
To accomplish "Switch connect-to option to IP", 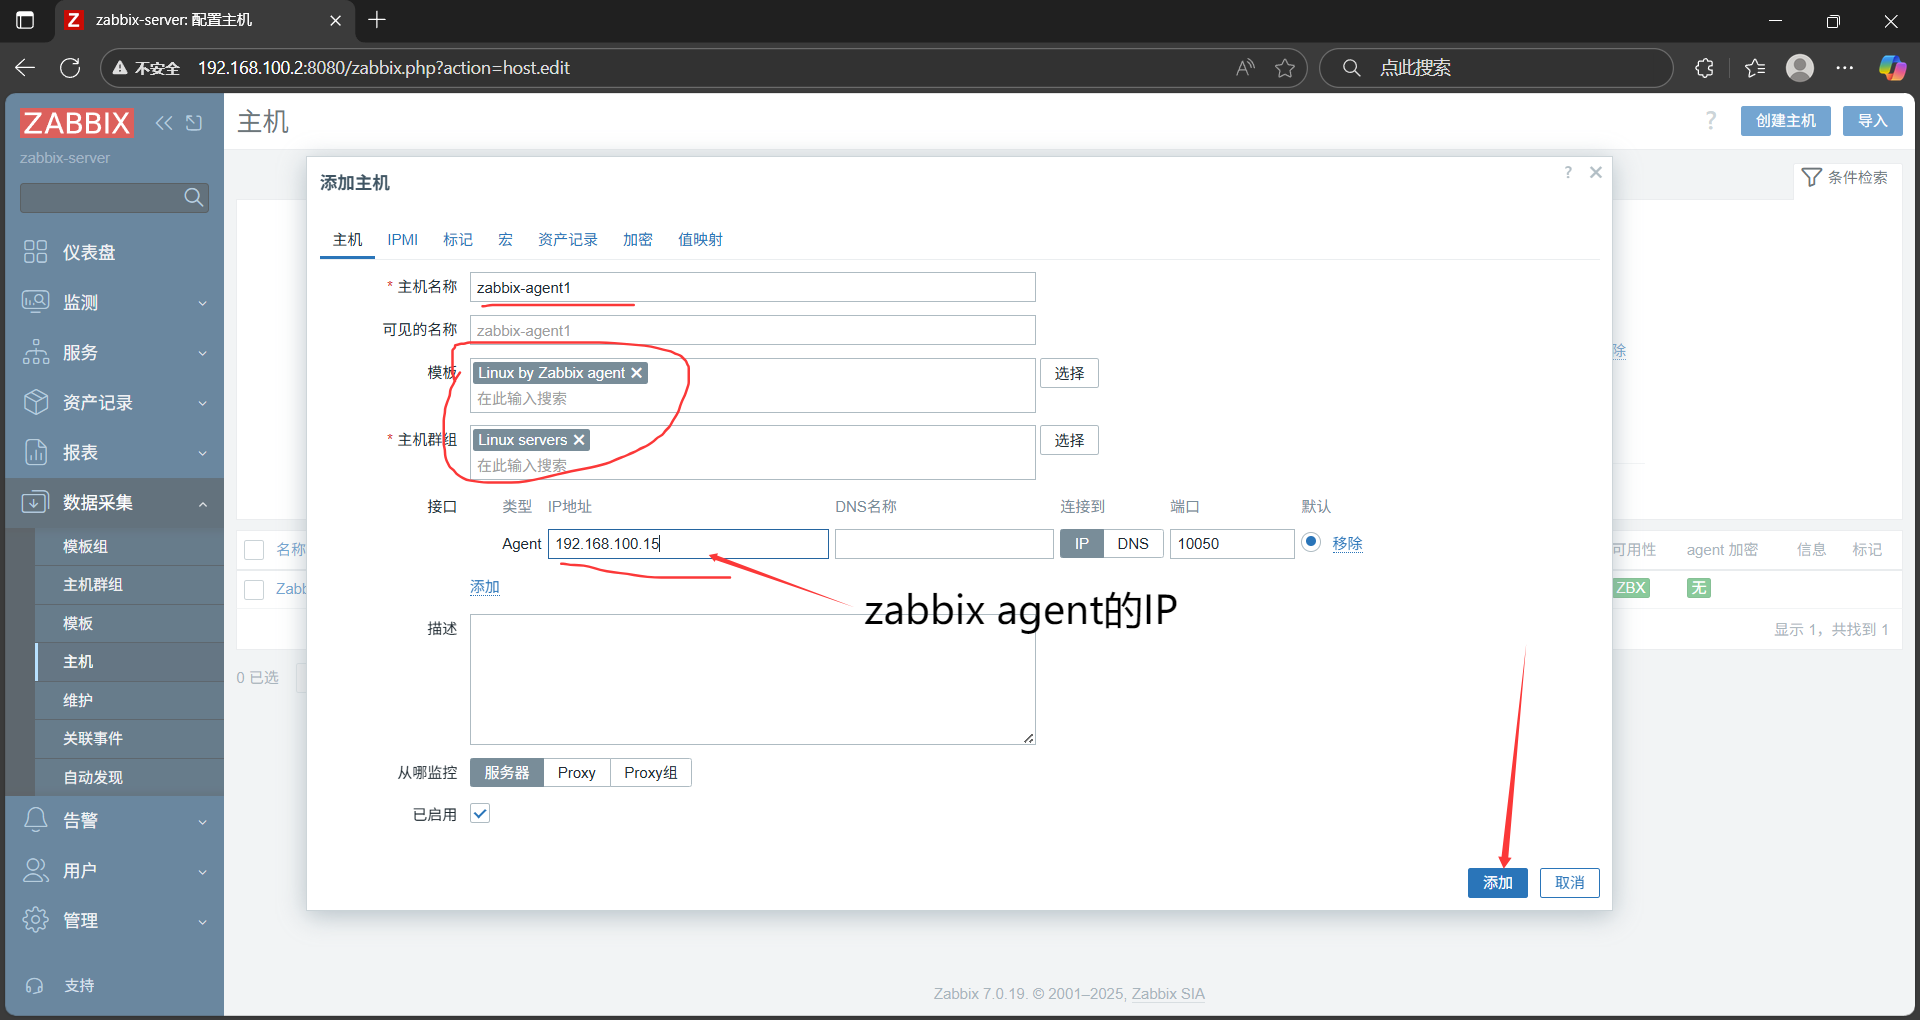I will 1082,544.
